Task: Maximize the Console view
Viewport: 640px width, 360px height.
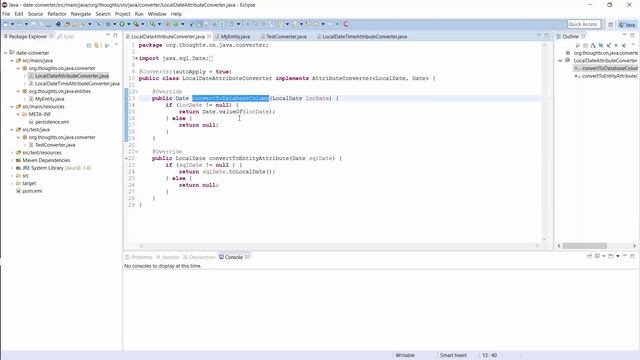Action: coord(632,256)
